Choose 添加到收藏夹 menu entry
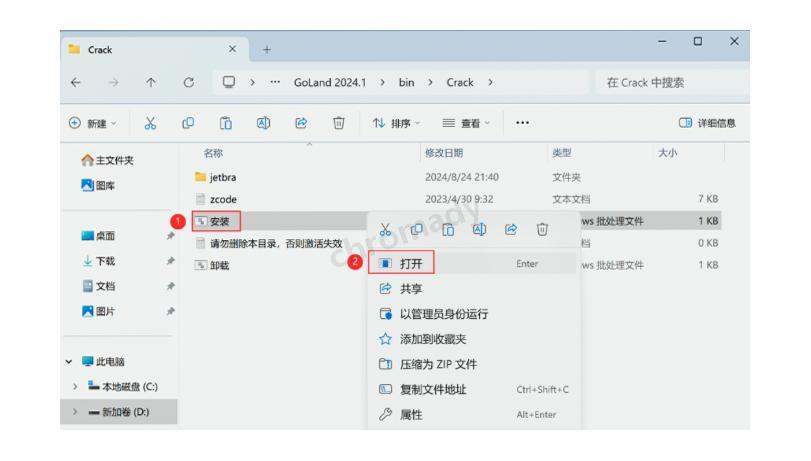The image size is (811, 461). [x=473, y=339]
